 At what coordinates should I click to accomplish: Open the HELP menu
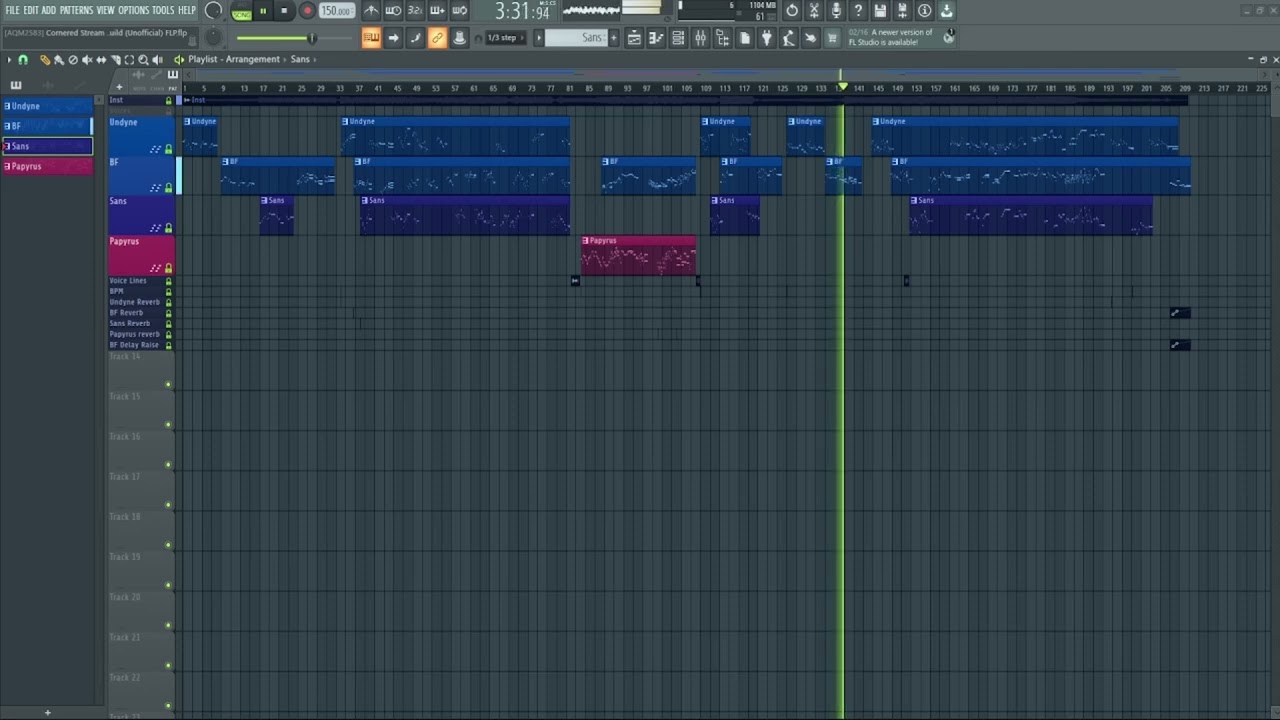pos(187,10)
